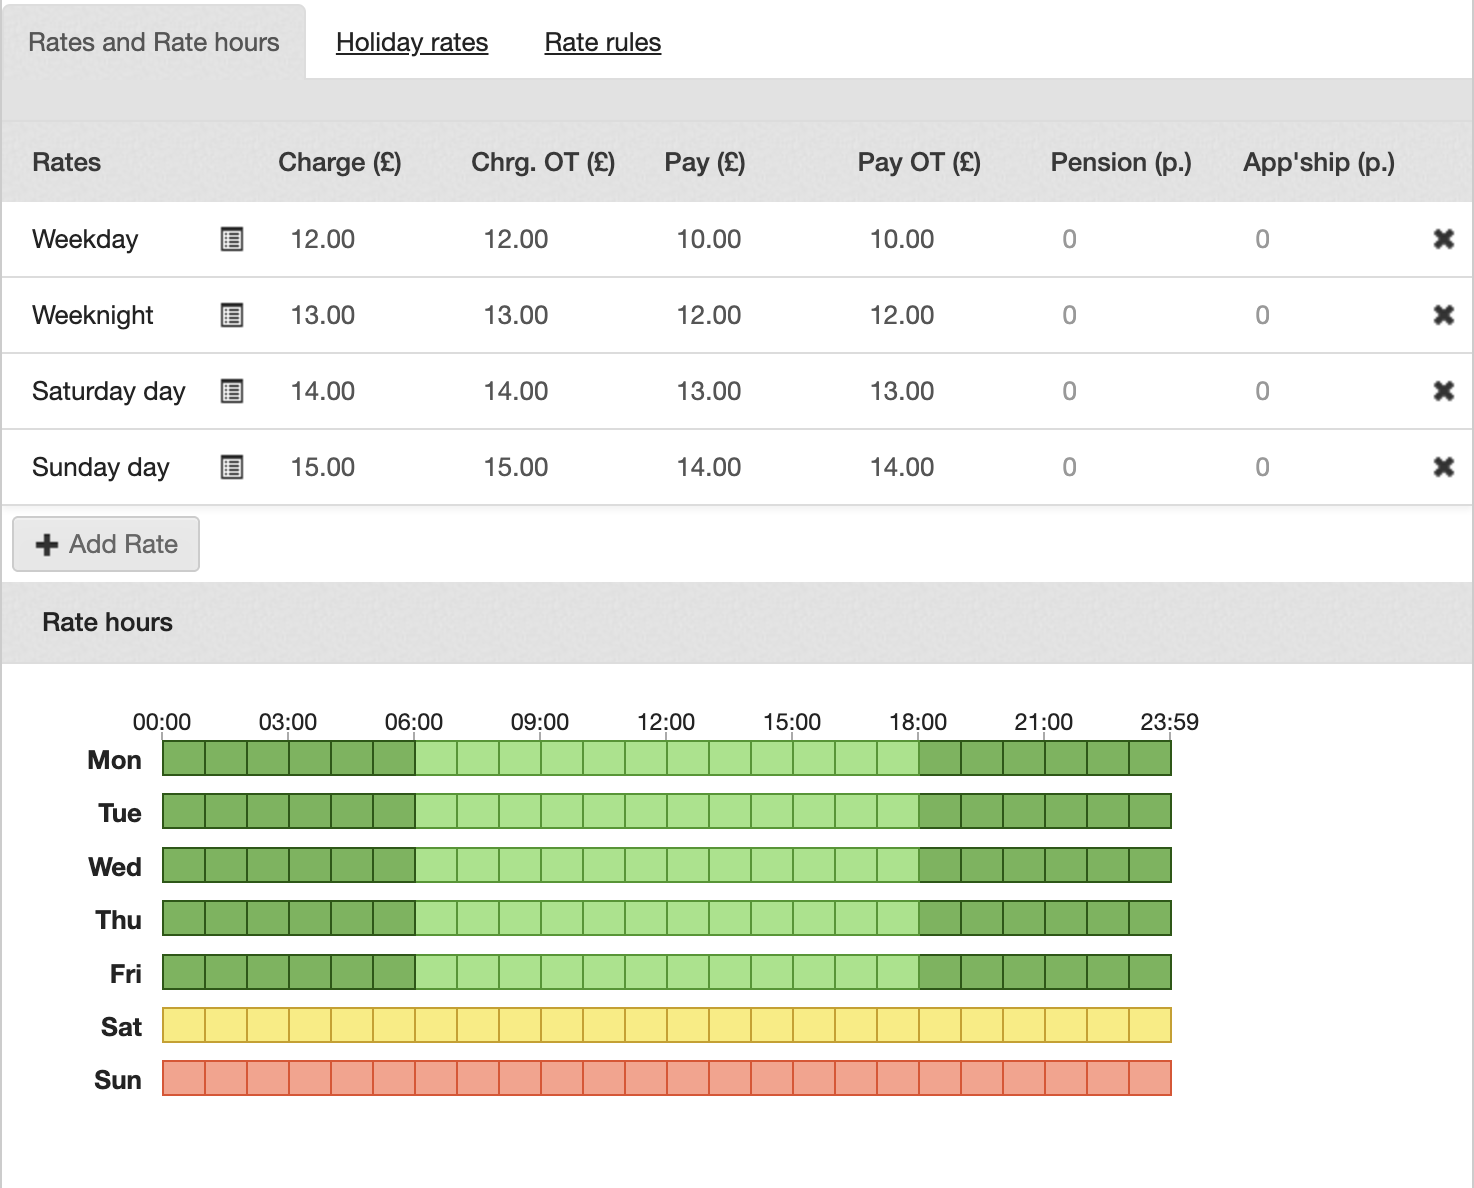
Task: Open the Weeknight rate details list icon
Action: click(232, 315)
